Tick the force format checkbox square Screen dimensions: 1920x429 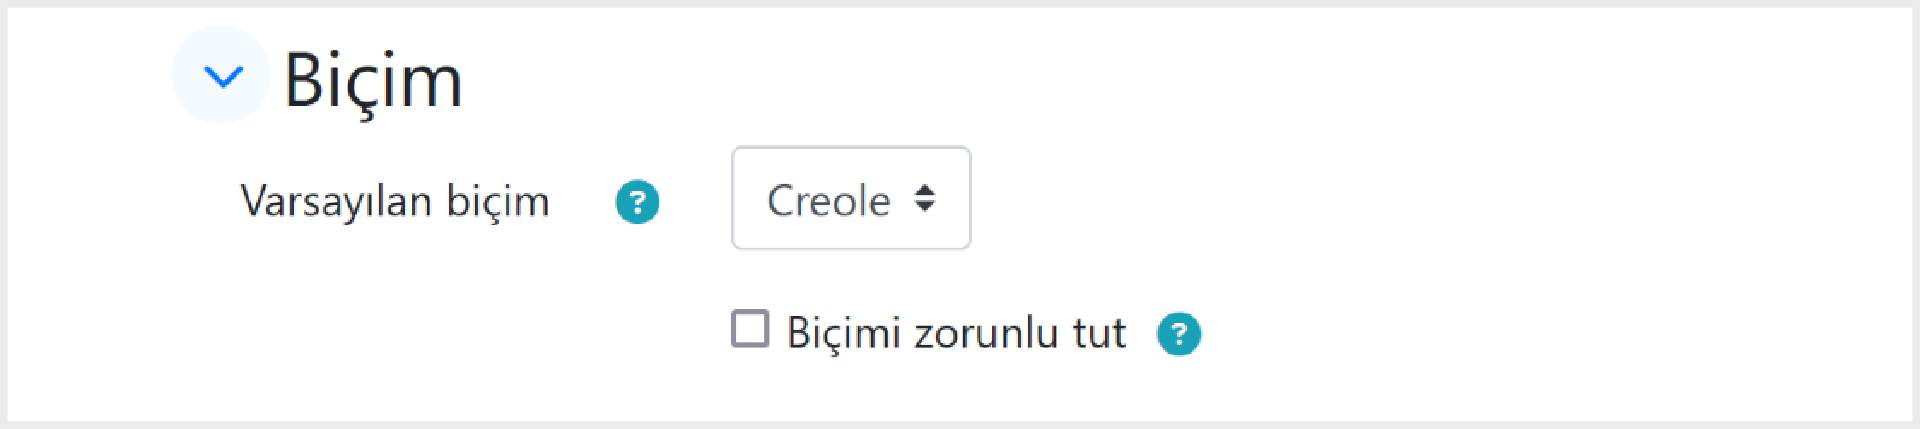point(750,328)
